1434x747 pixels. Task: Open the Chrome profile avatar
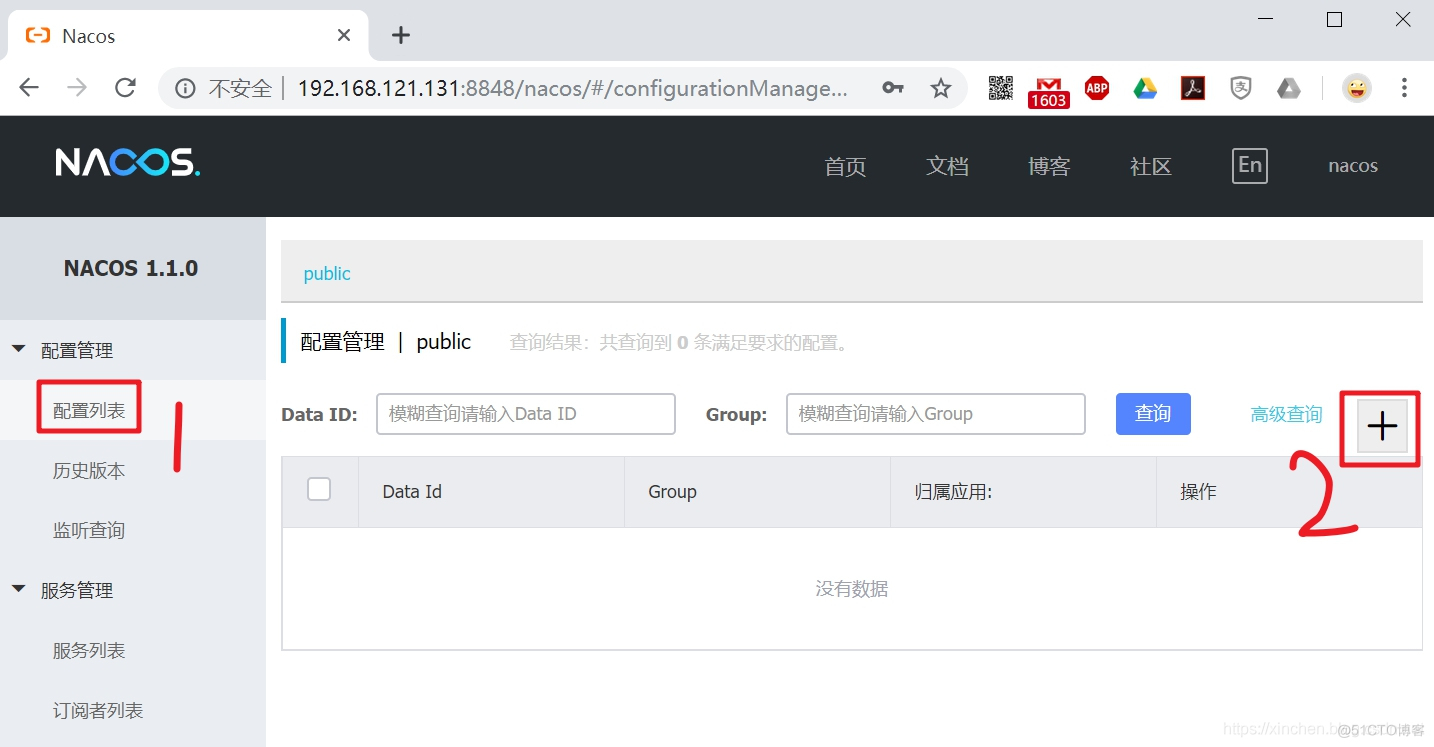coord(1356,88)
